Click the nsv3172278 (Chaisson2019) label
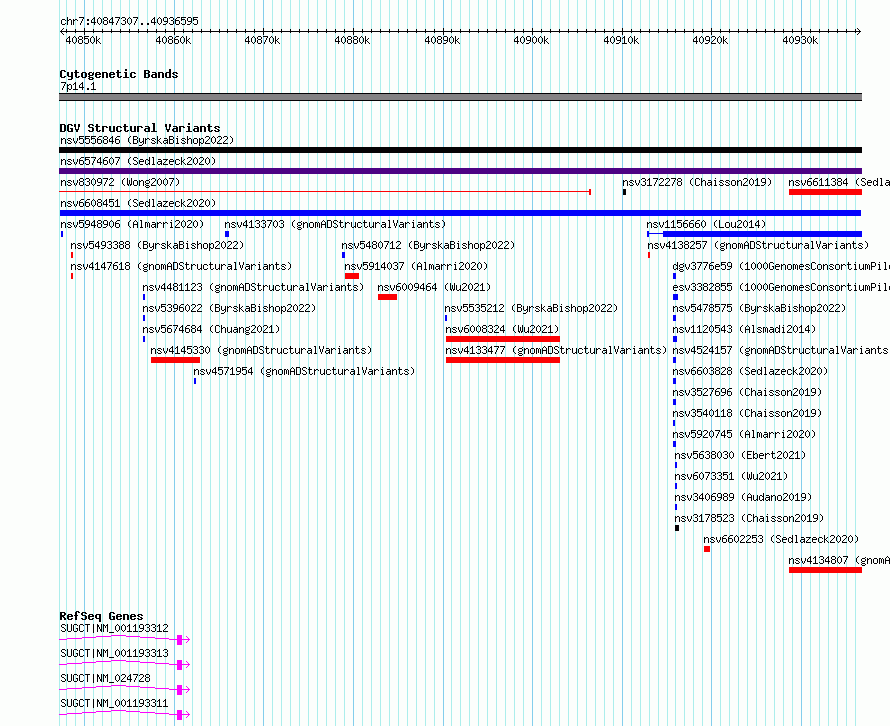This screenshot has height=726, width=890. [x=697, y=182]
